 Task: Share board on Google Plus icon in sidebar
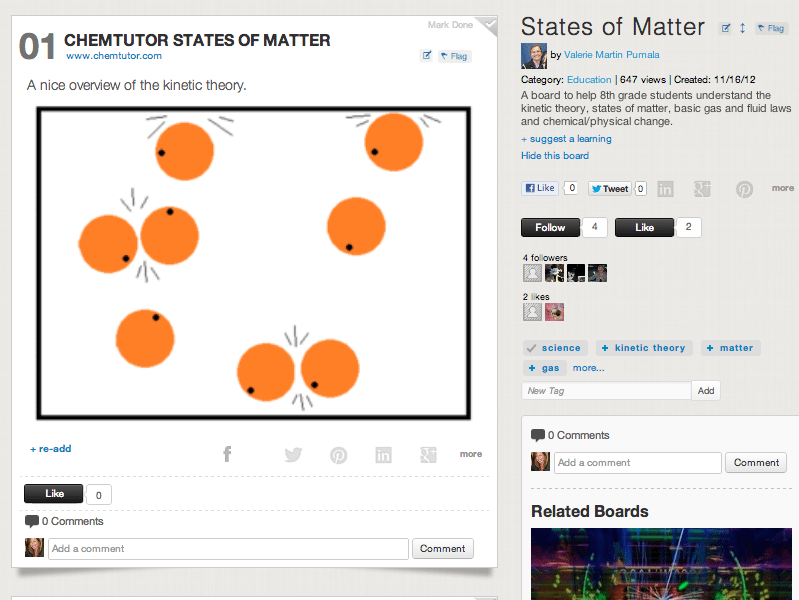coord(702,189)
